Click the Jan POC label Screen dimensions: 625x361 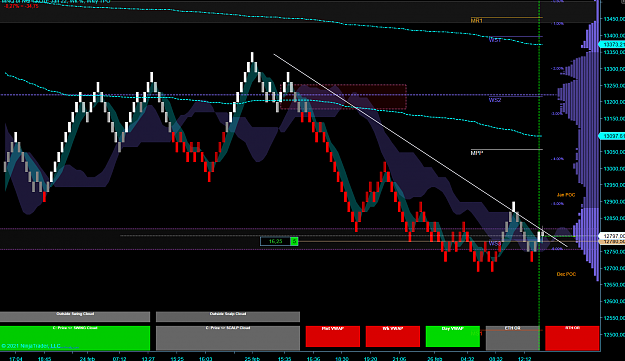click(566, 195)
